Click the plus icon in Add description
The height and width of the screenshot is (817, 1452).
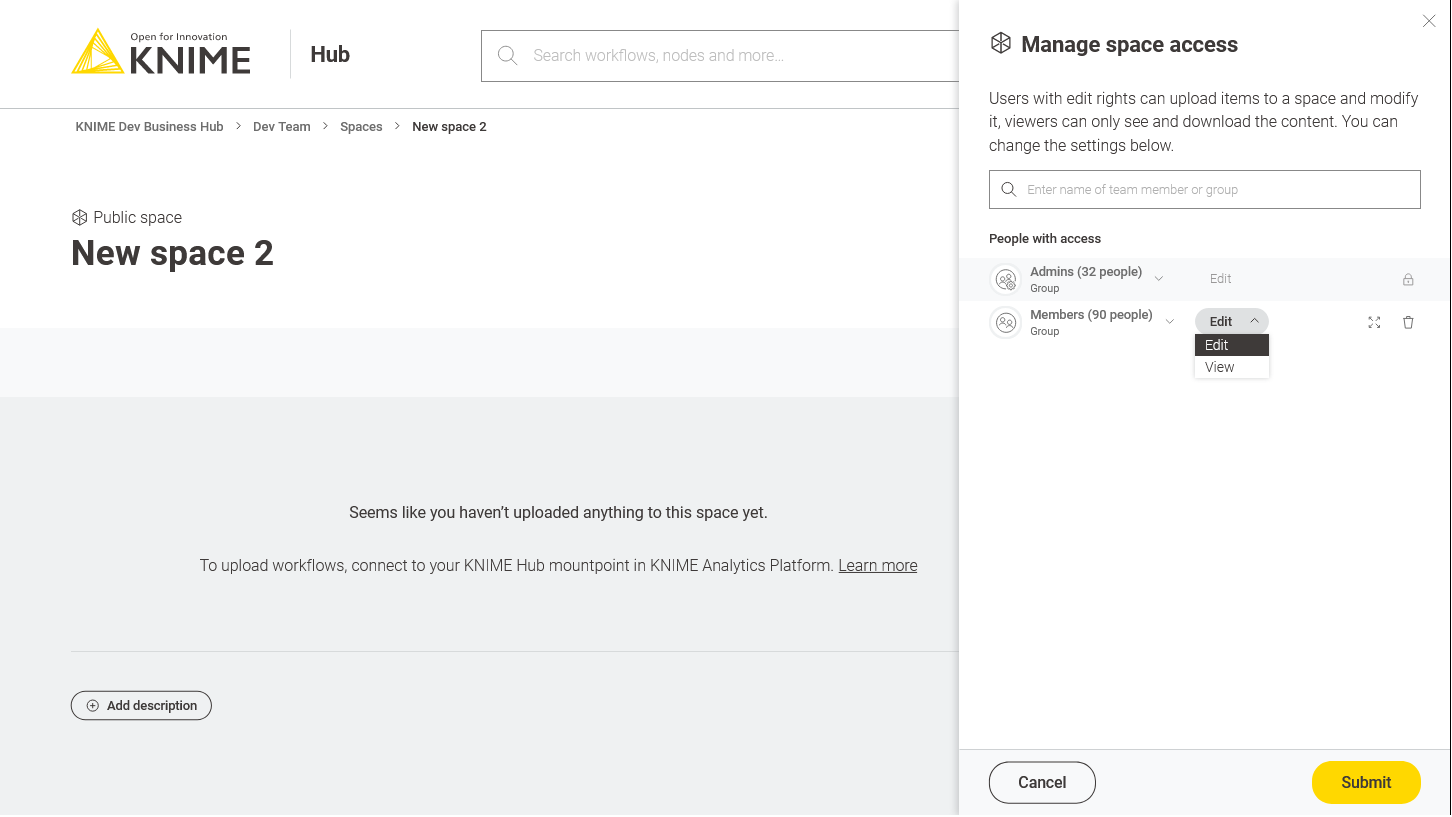[x=93, y=706]
